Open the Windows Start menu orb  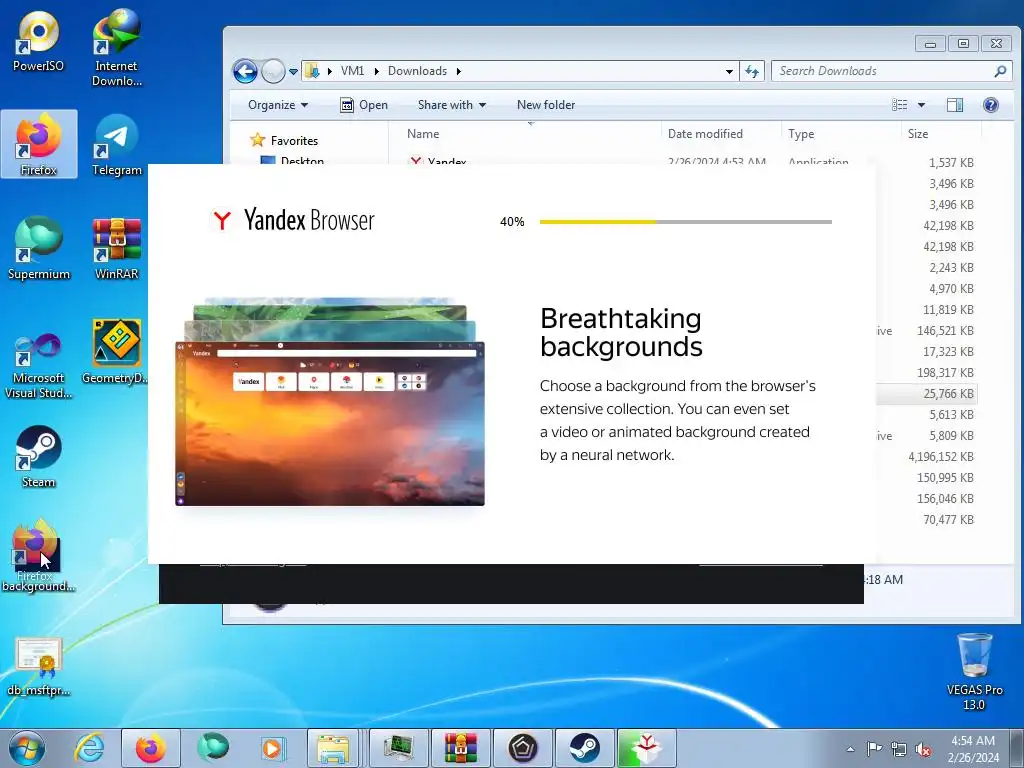(26, 748)
